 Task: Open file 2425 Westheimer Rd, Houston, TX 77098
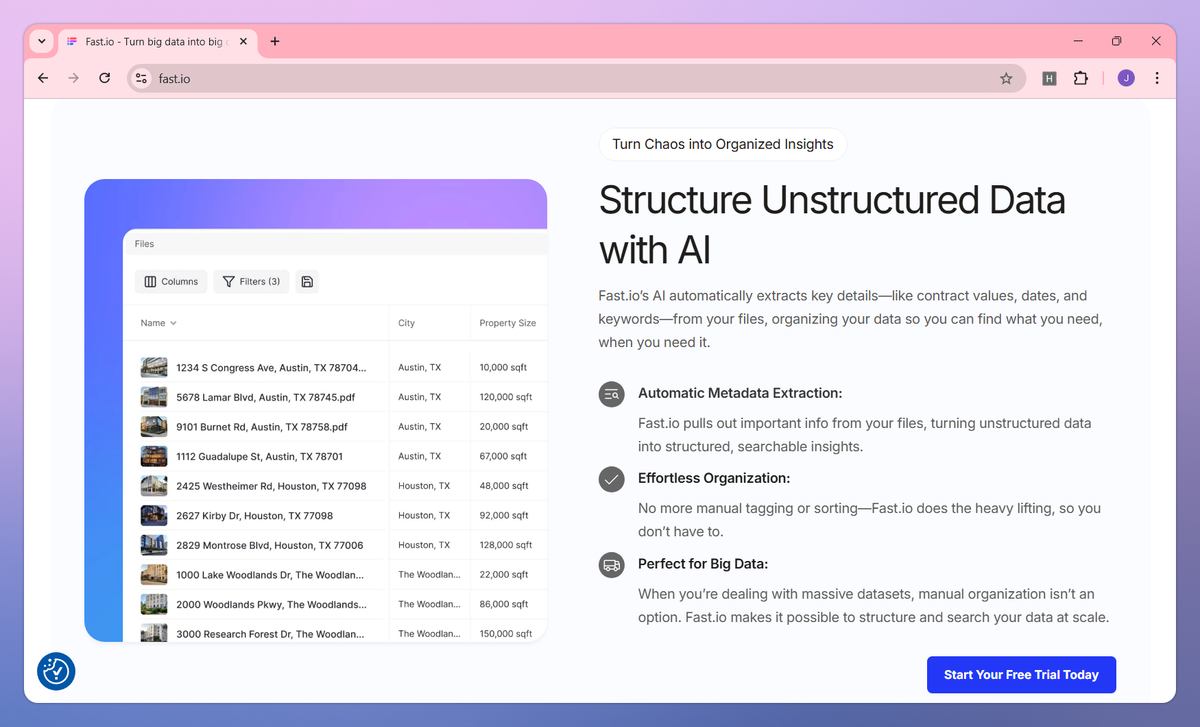click(x=271, y=486)
